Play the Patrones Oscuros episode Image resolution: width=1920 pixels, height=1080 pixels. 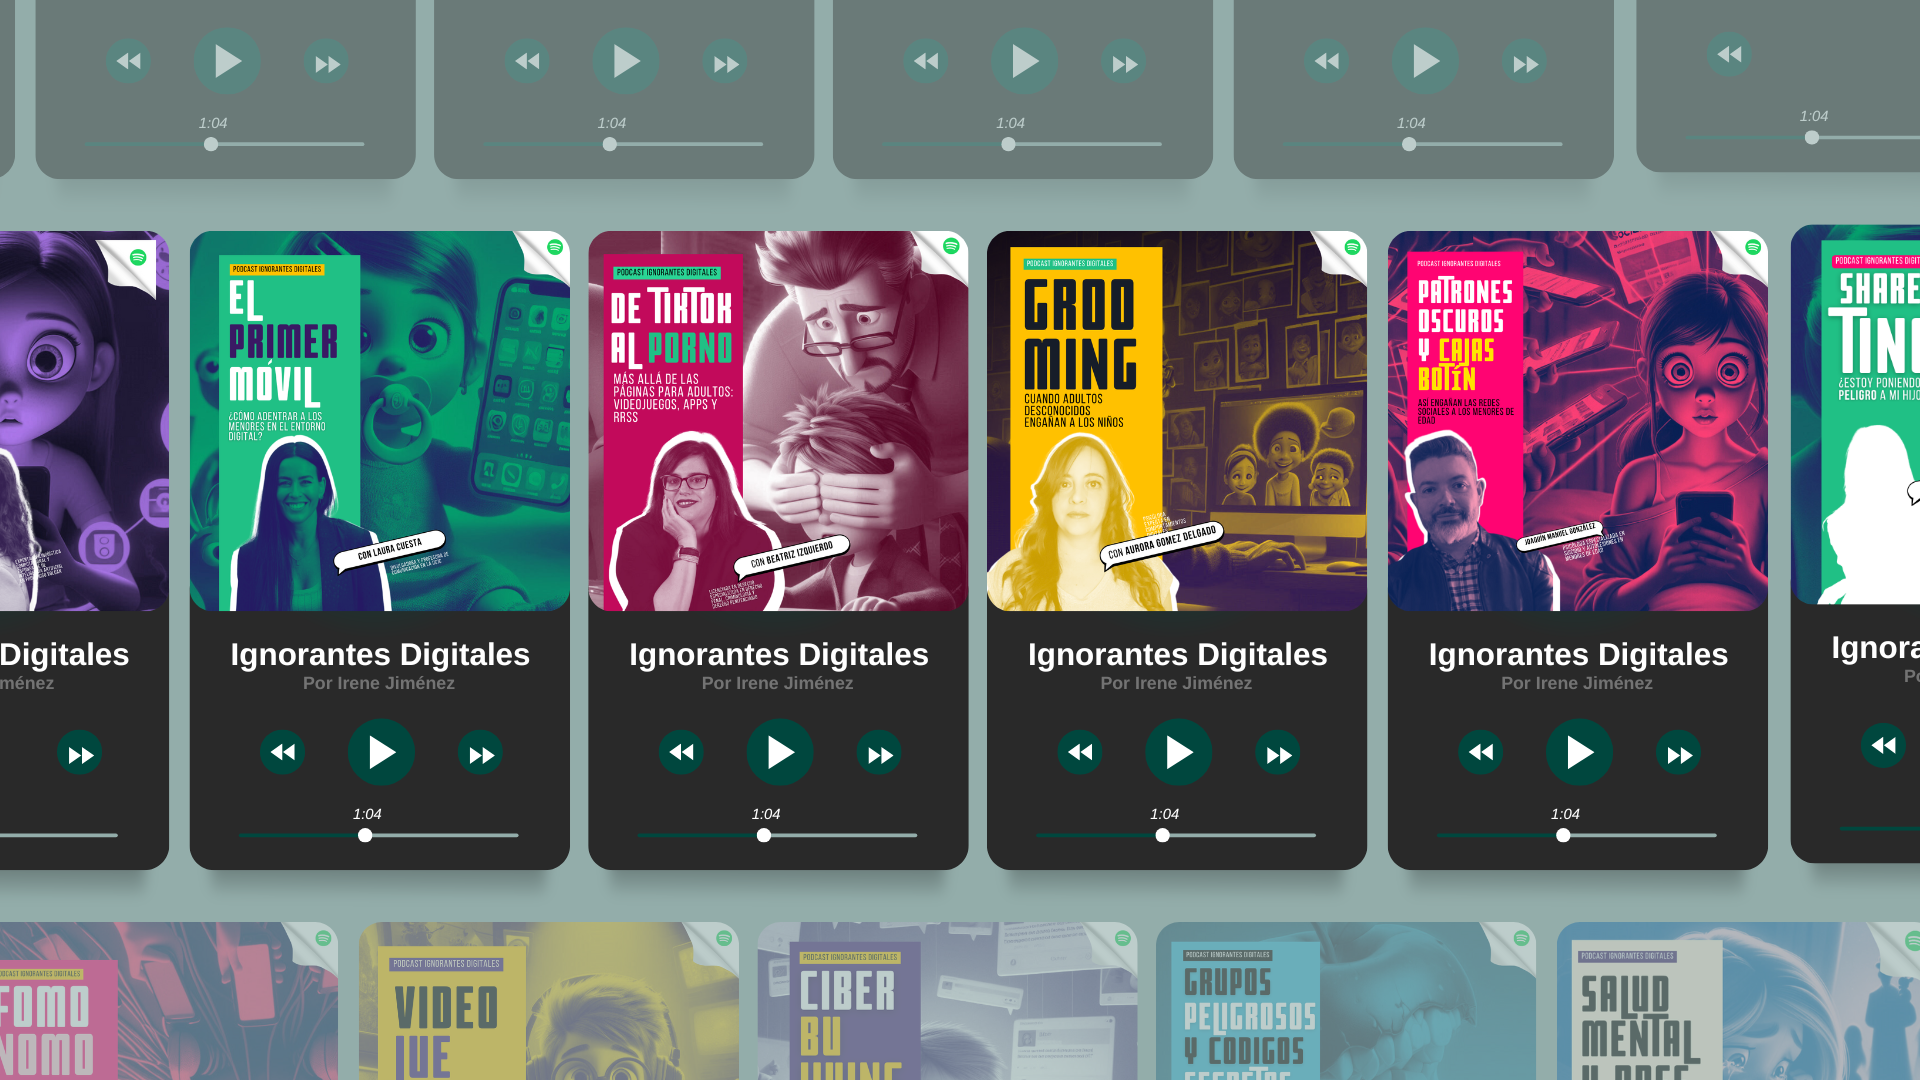tap(1579, 752)
